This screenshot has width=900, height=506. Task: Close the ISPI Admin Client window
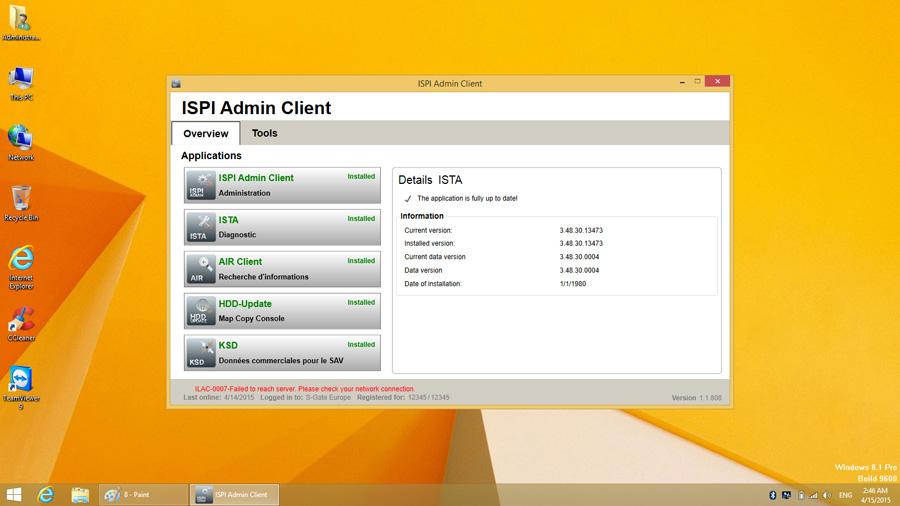717,81
